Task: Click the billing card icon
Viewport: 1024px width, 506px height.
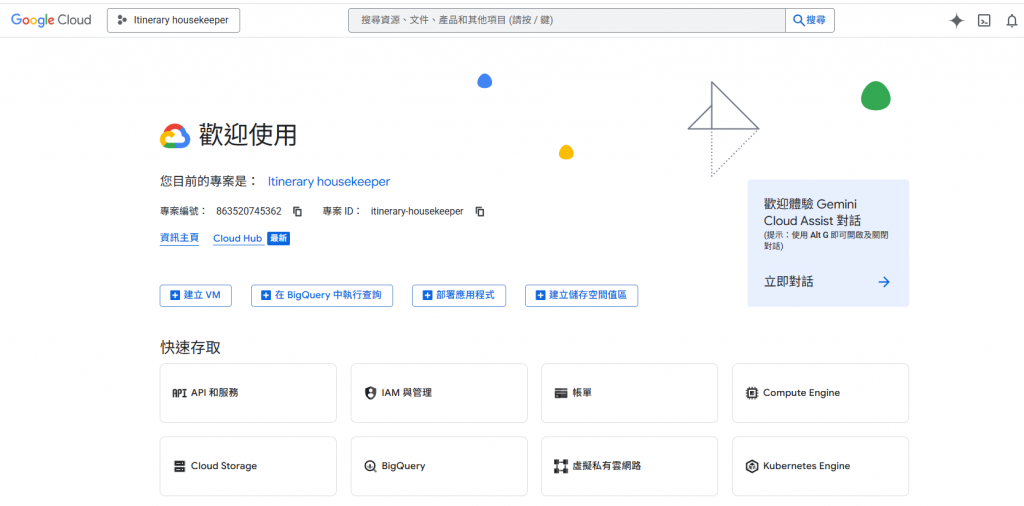Action: (561, 394)
